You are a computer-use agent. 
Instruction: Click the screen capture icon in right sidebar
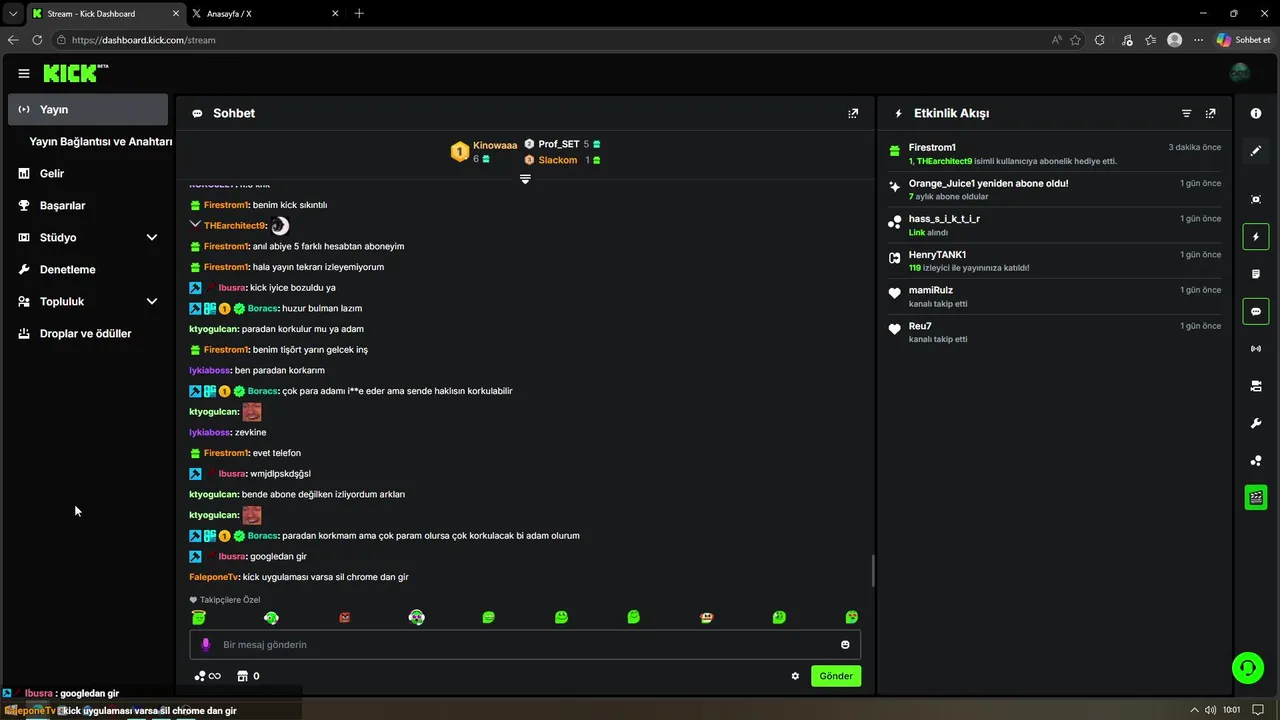tap(1256, 200)
